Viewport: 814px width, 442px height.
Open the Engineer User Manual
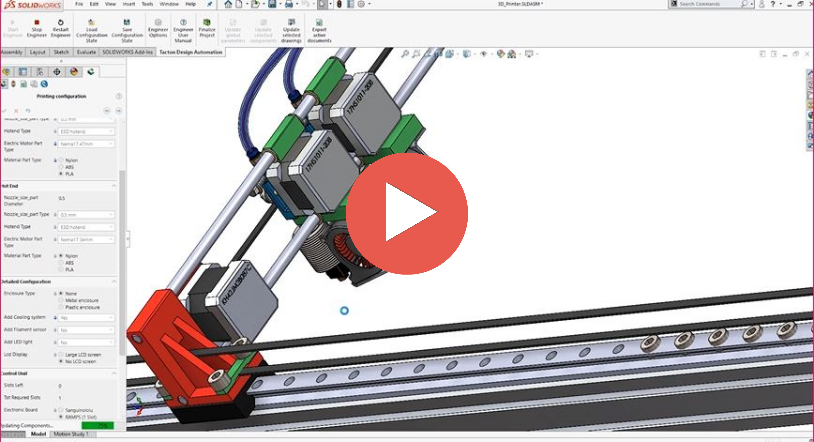(183, 22)
